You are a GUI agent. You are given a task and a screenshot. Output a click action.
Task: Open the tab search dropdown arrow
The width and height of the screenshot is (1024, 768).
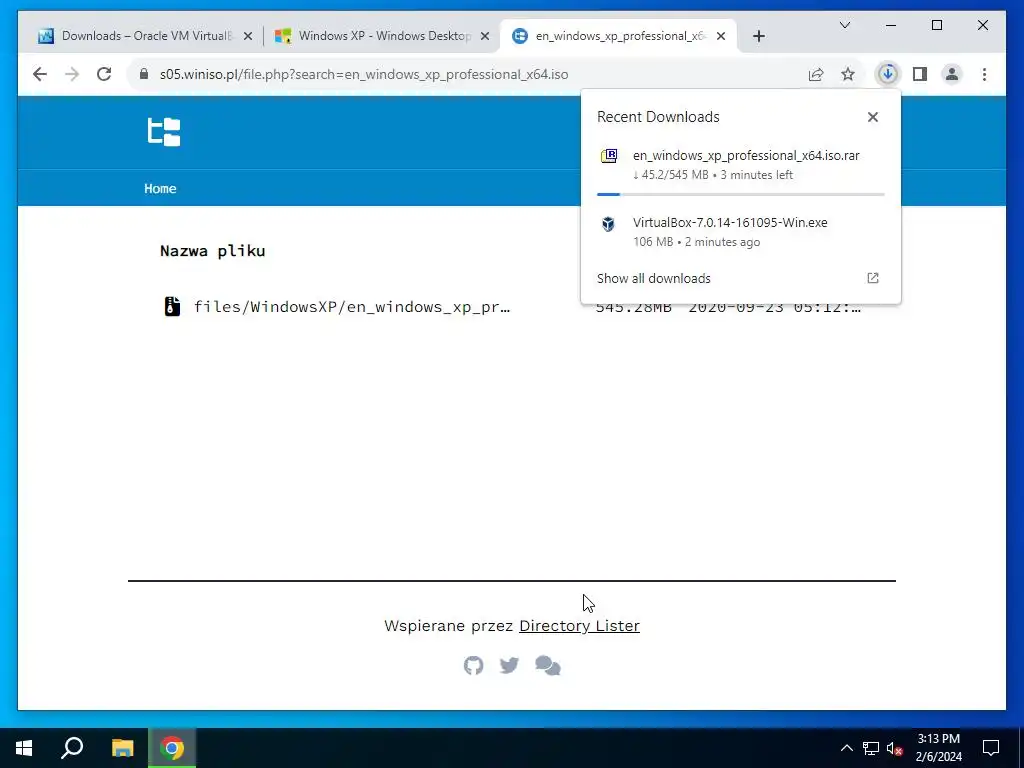tap(844, 25)
